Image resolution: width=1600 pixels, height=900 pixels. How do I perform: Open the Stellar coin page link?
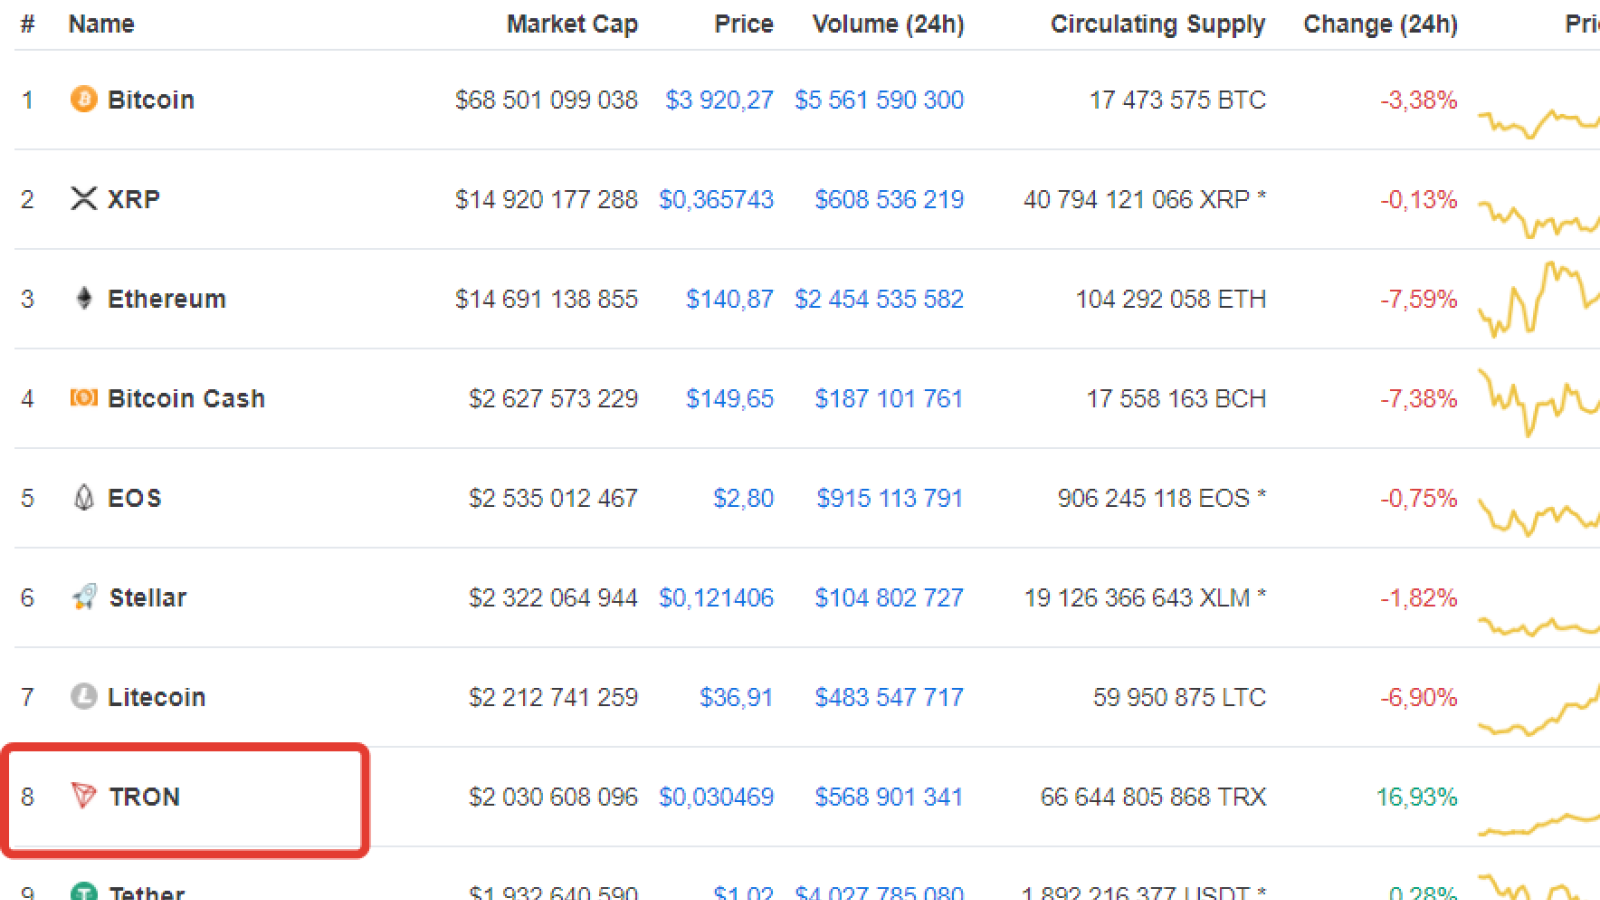(148, 597)
